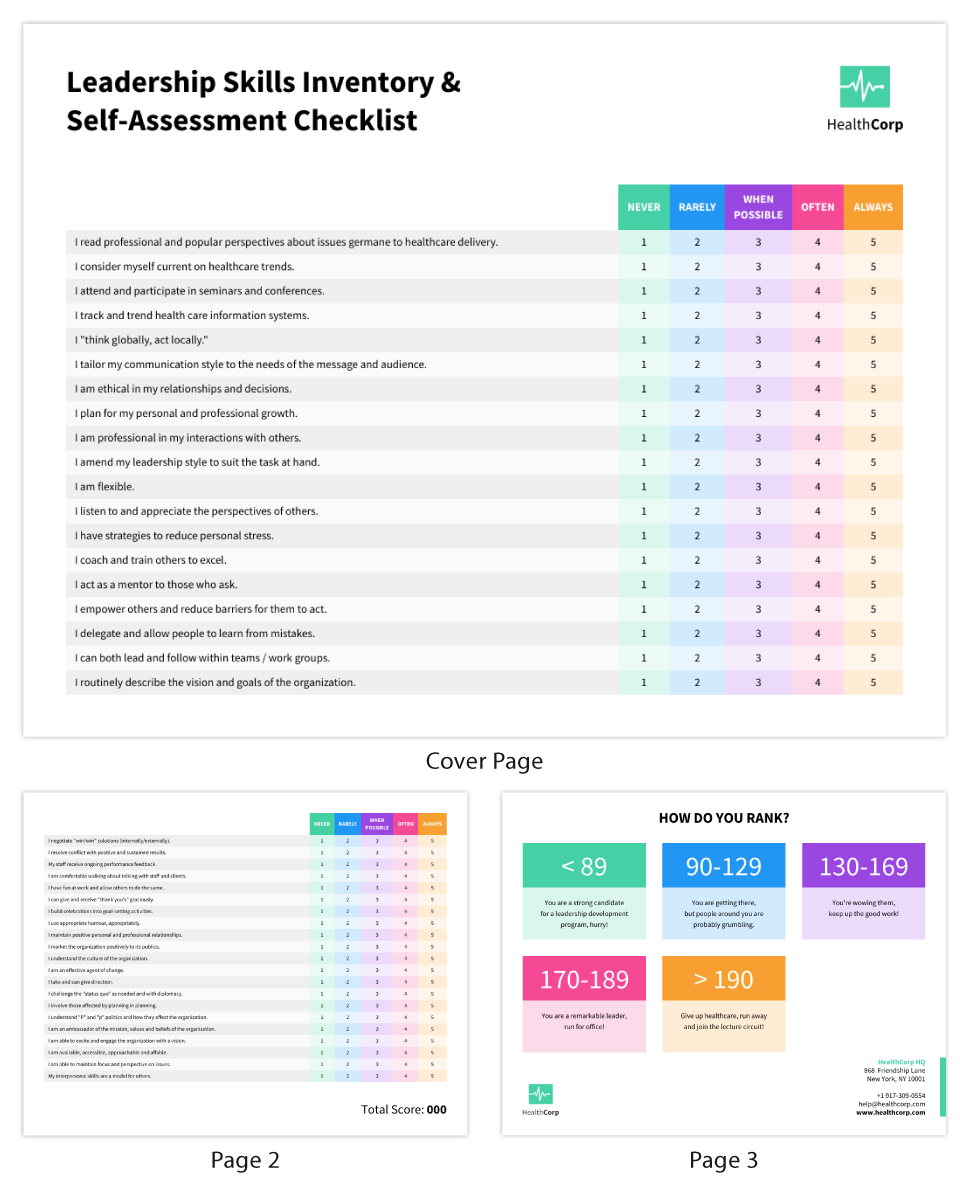The height and width of the screenshot is (1191, 960).
Task: Mark rating 4 for "I am ethical in my relationships and decisions."
Action: 817,389
